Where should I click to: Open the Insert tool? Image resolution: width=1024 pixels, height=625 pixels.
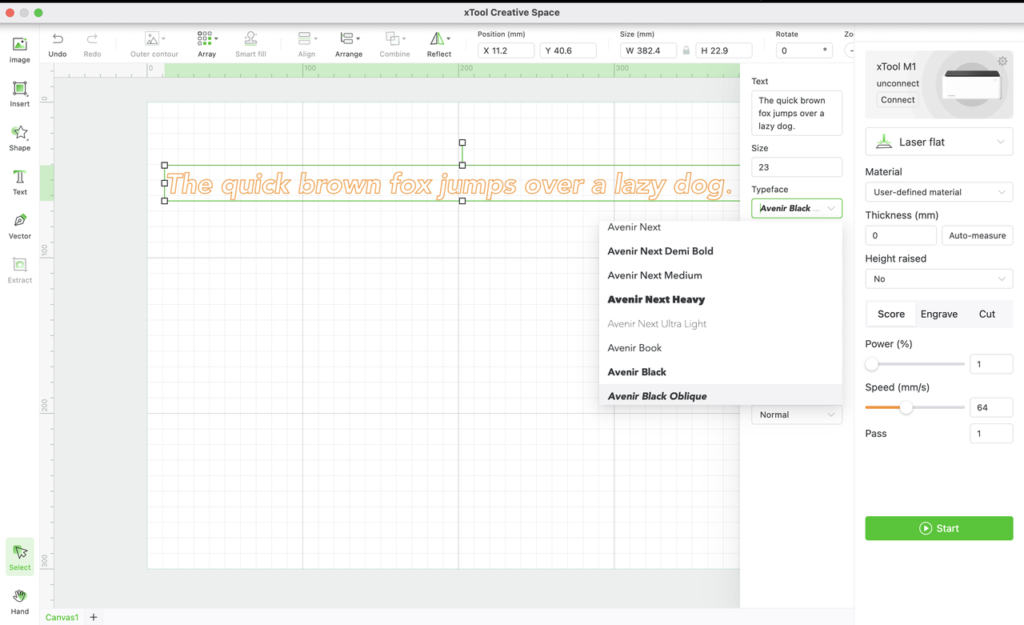point(19,94)
